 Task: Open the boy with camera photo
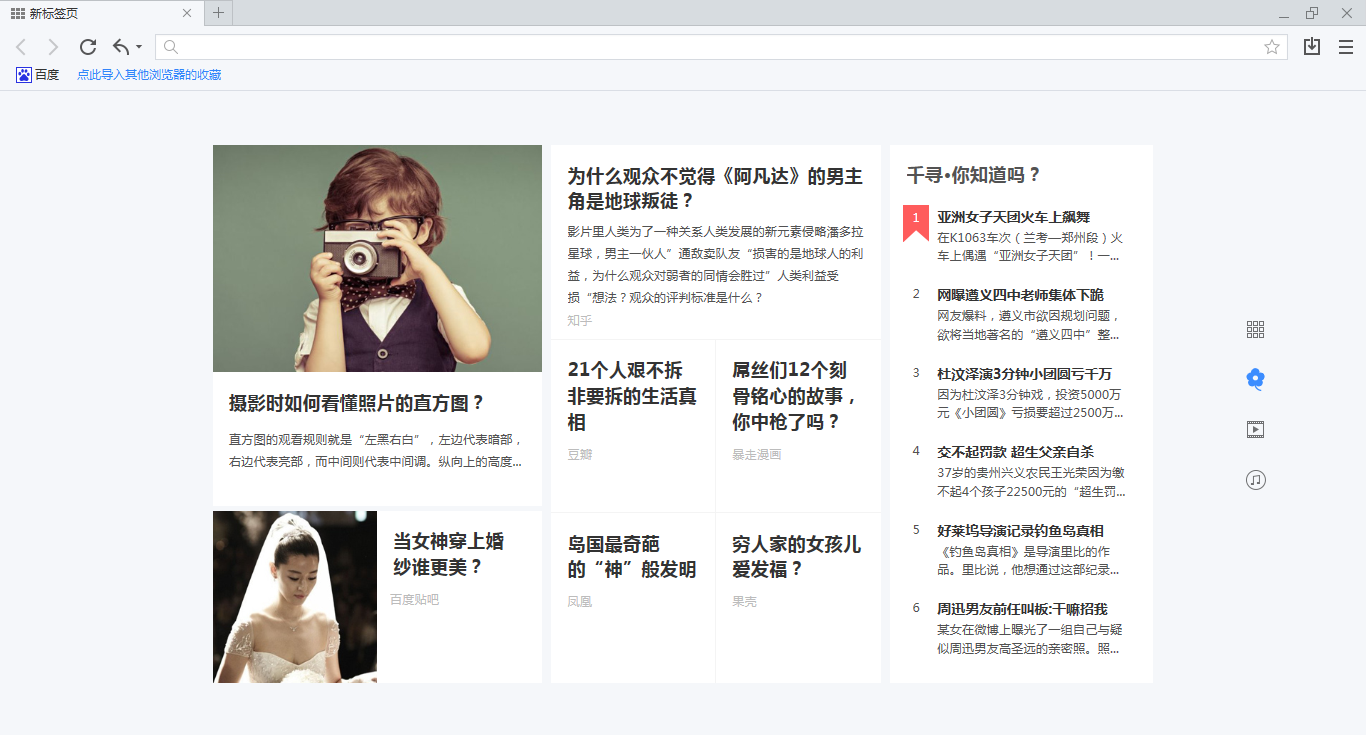pos(377,258)
